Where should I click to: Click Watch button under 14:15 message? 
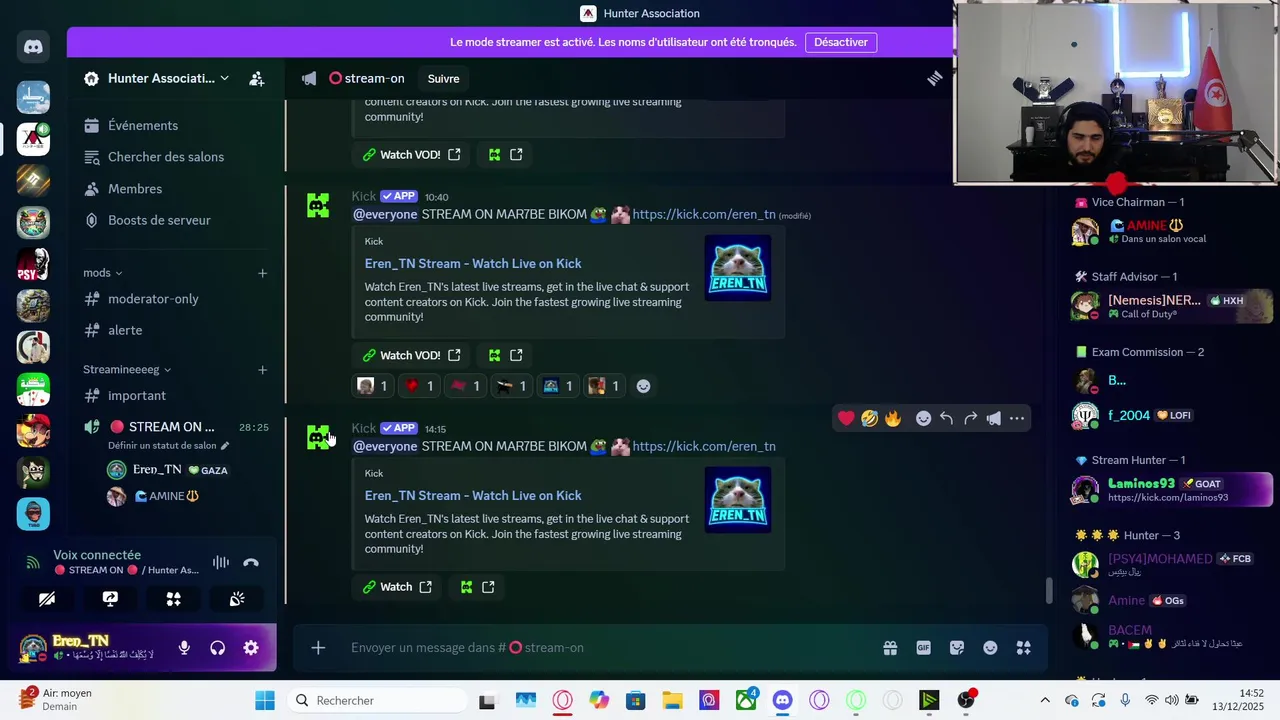tap(397, 587)
